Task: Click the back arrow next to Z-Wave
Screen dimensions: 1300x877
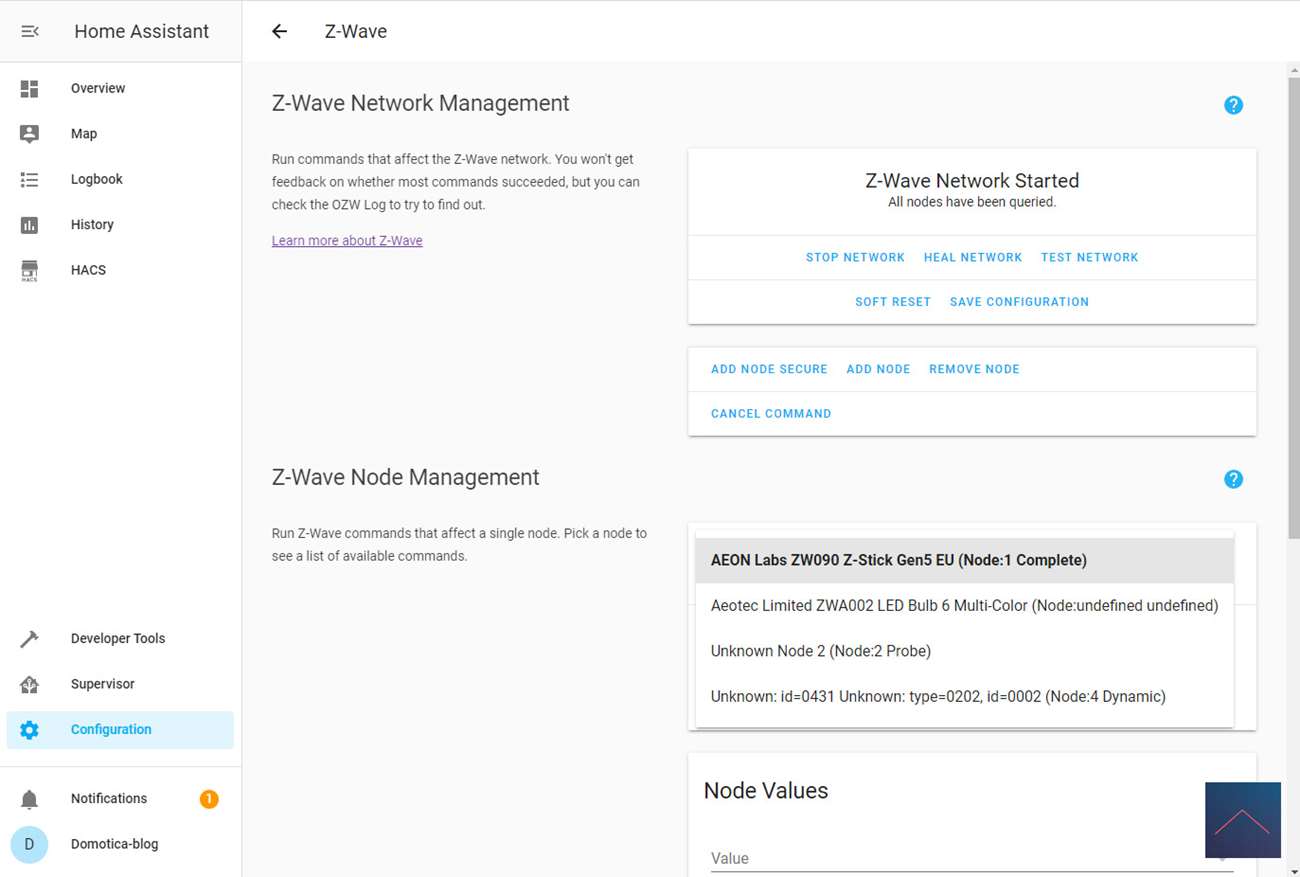Action: tap(279, 31)
